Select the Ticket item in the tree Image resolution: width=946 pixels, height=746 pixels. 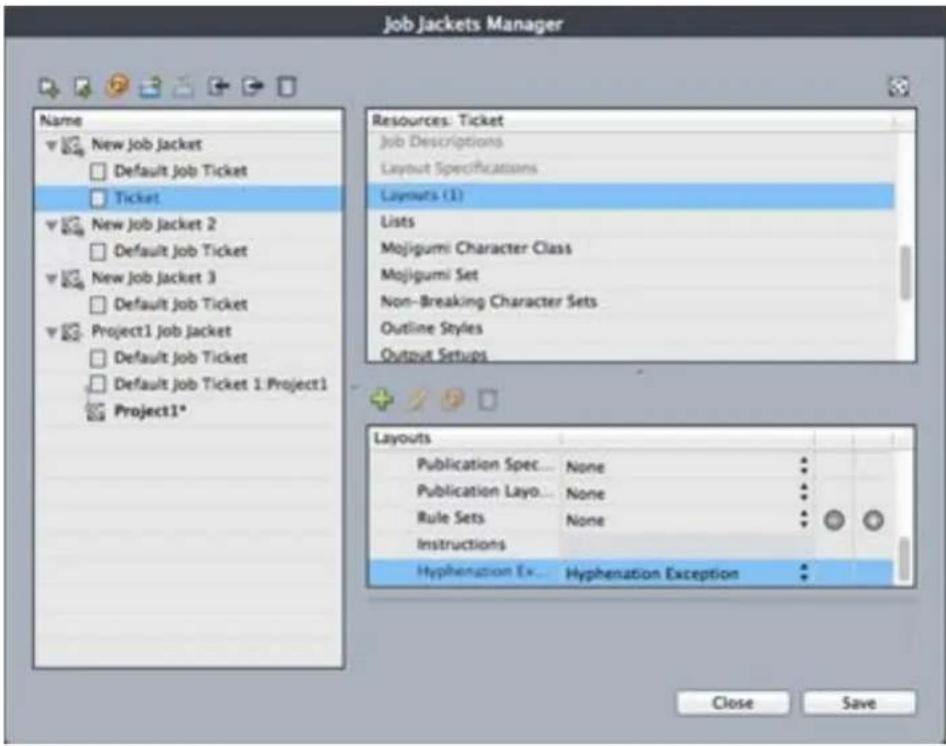[x=137, y=198]
